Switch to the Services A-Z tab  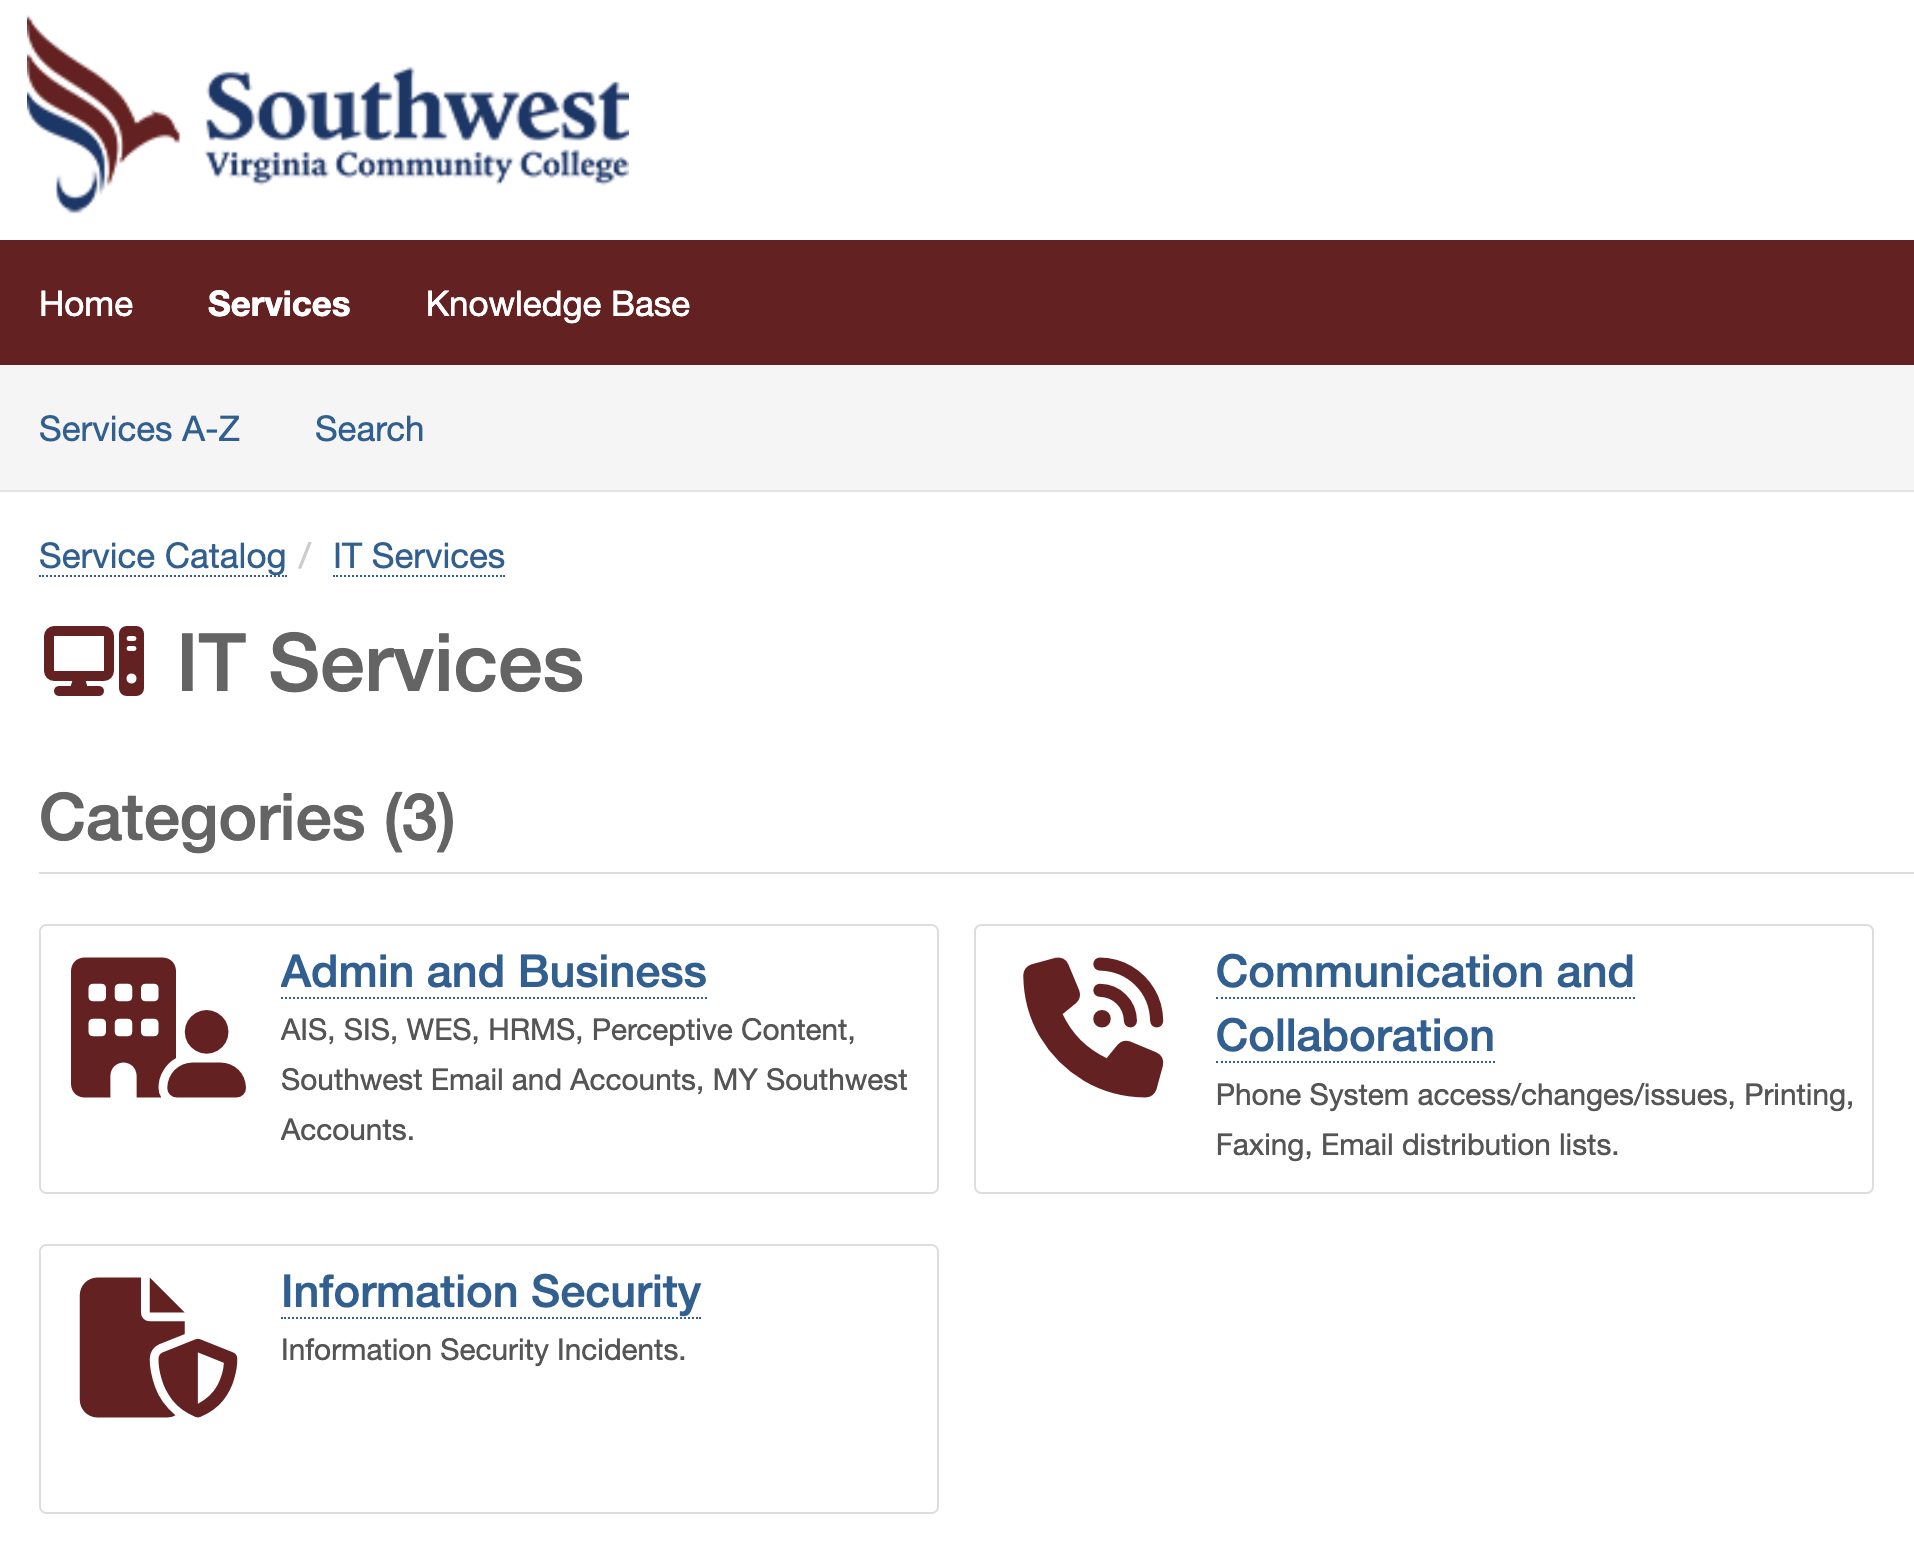tap(140, 429)
